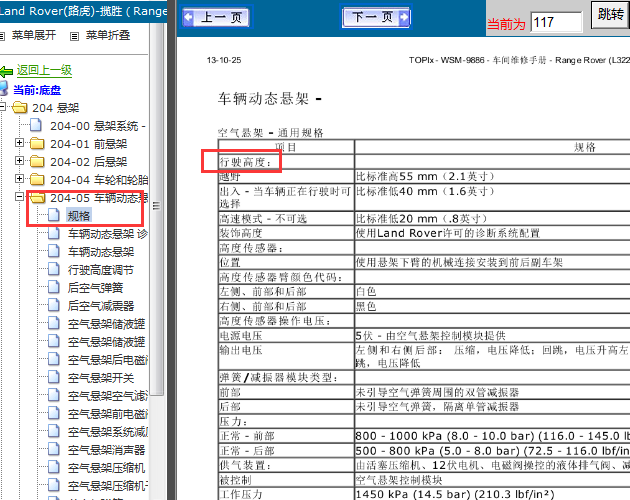Click the icon beside 菜单折叠
The image size is (630, 500).
[x=74, y=37]
